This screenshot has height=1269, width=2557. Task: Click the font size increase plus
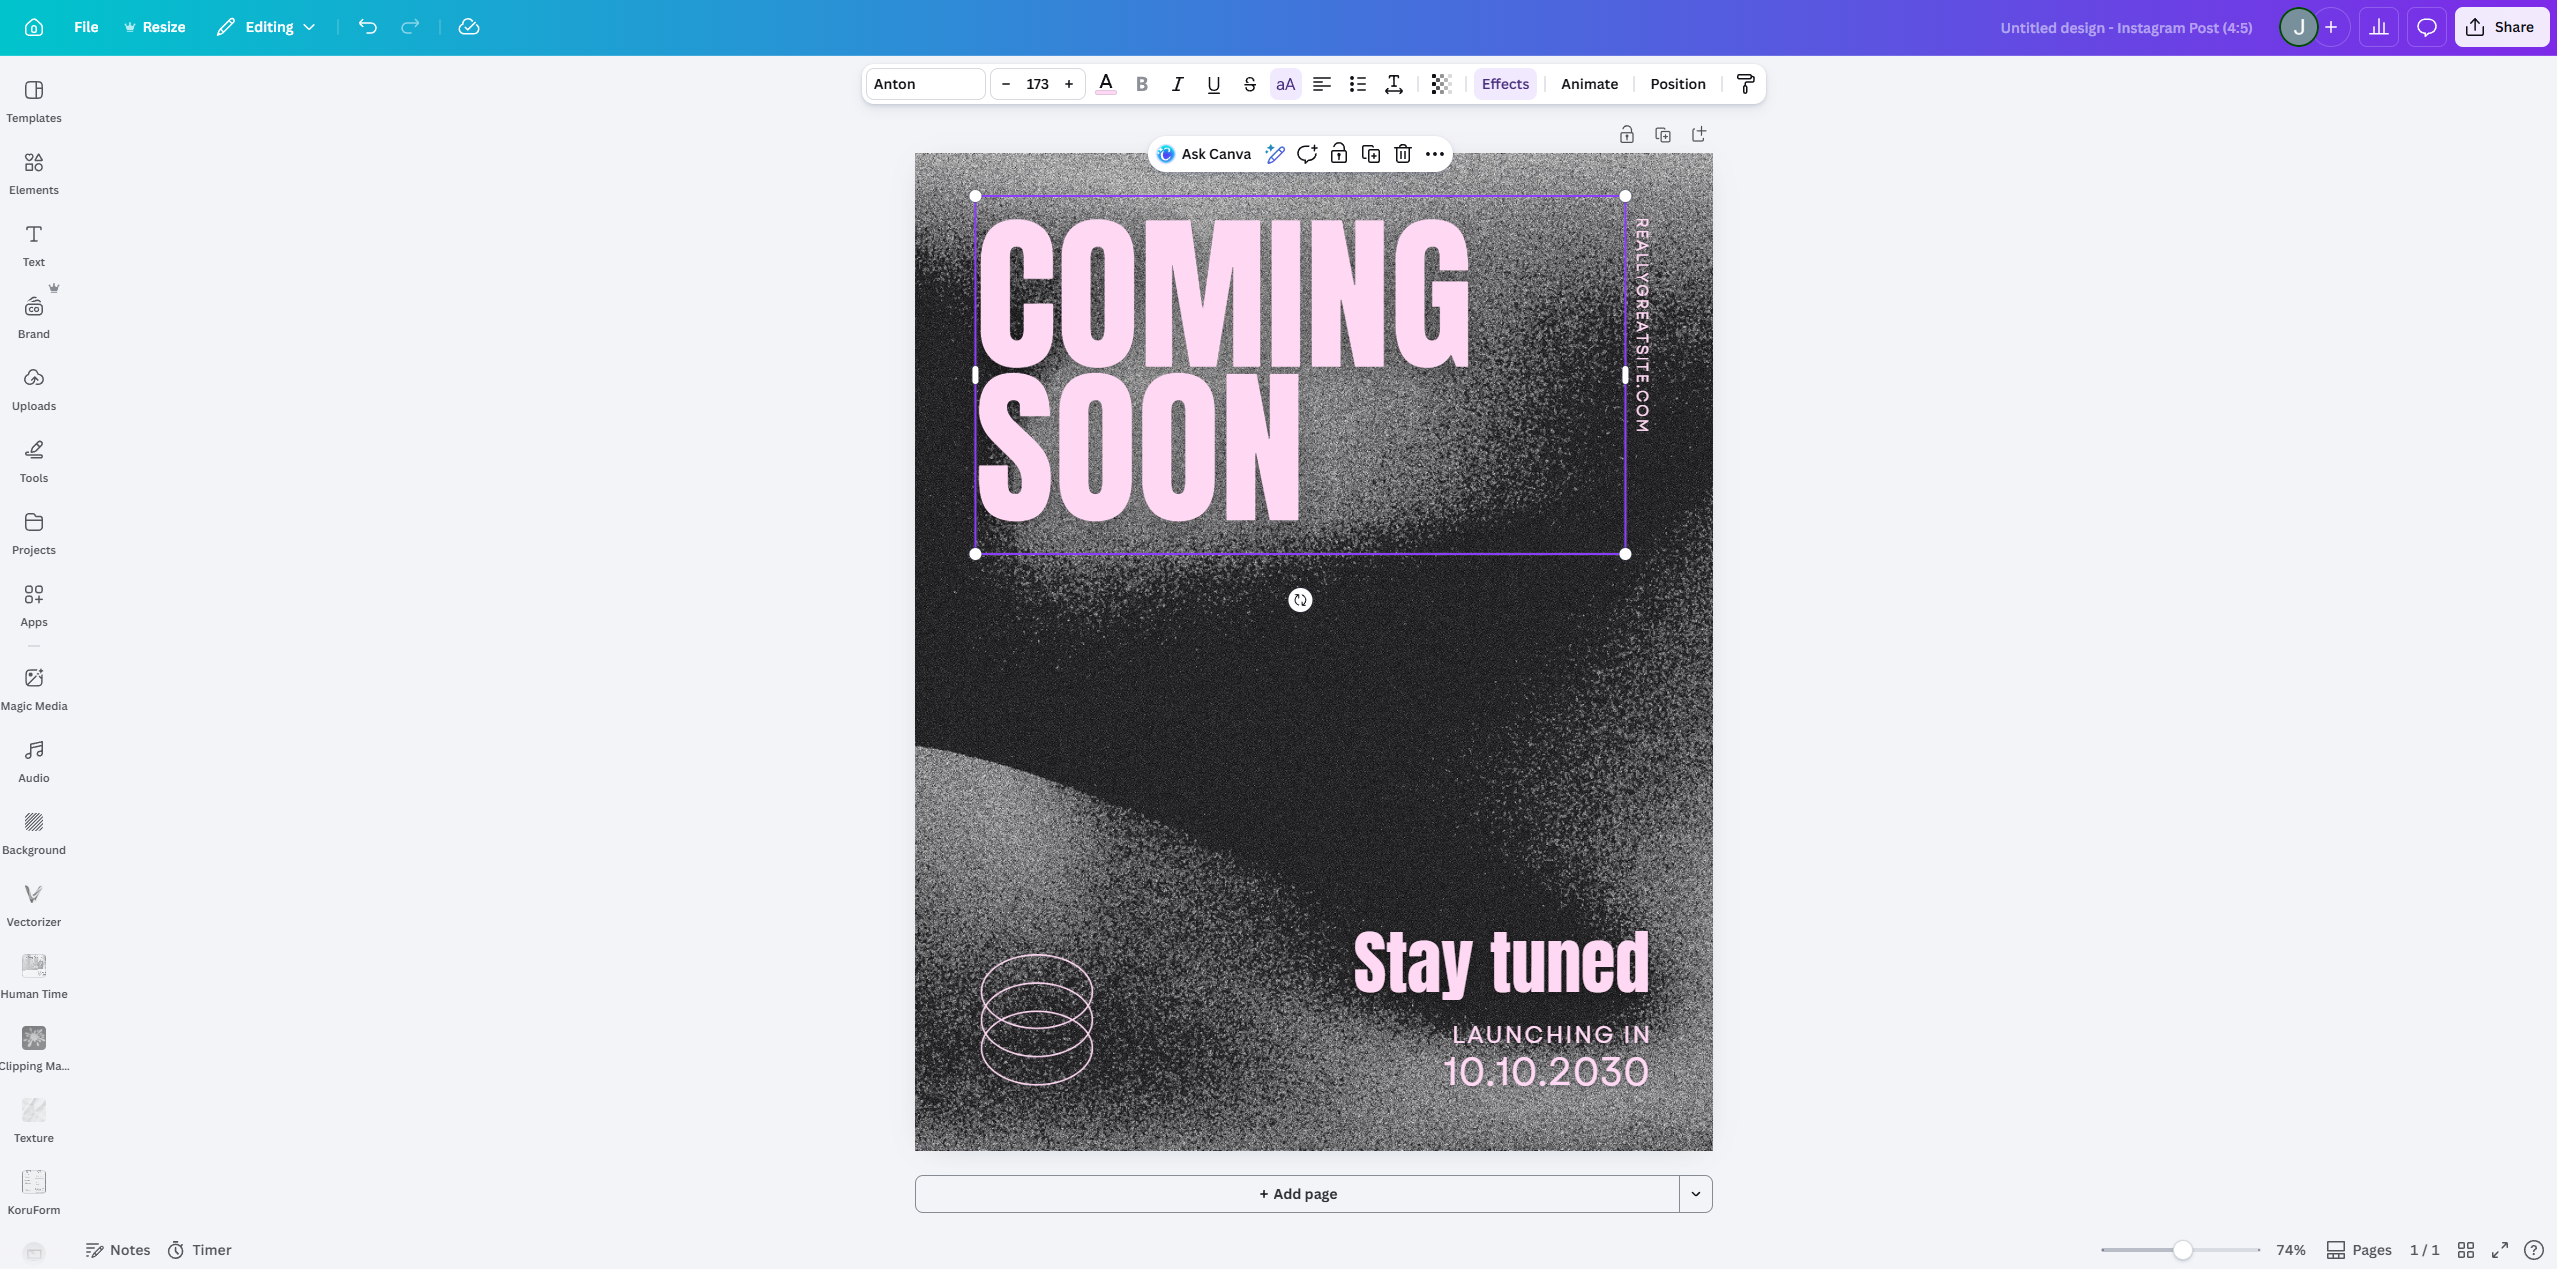(x=1069, y=84)
